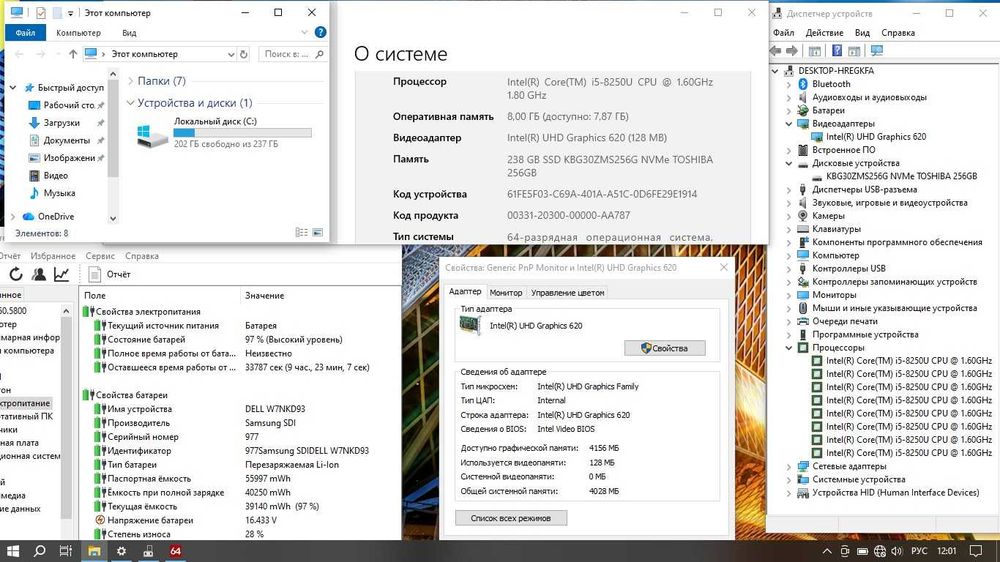1000x562 pixels.
Task: Click Свойства button in adapter dialog
Action: pos(665,348)
